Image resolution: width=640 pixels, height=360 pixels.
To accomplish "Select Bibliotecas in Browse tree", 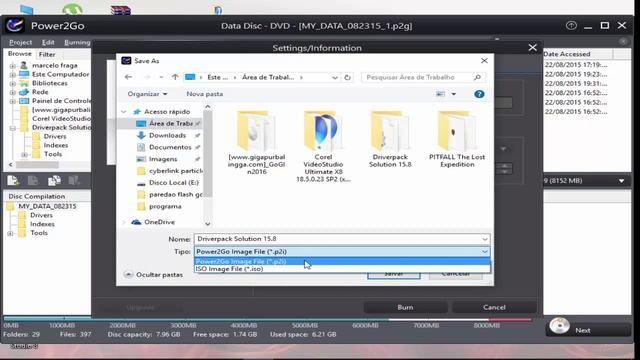I will (49, 83).
